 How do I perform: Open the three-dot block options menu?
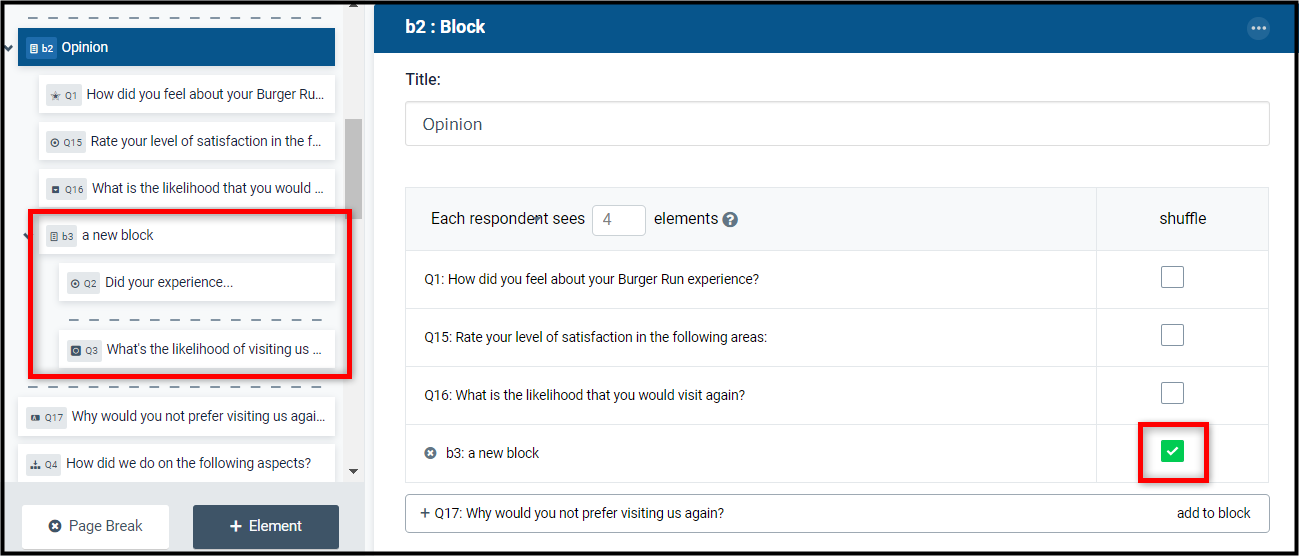coord(1258,28)
